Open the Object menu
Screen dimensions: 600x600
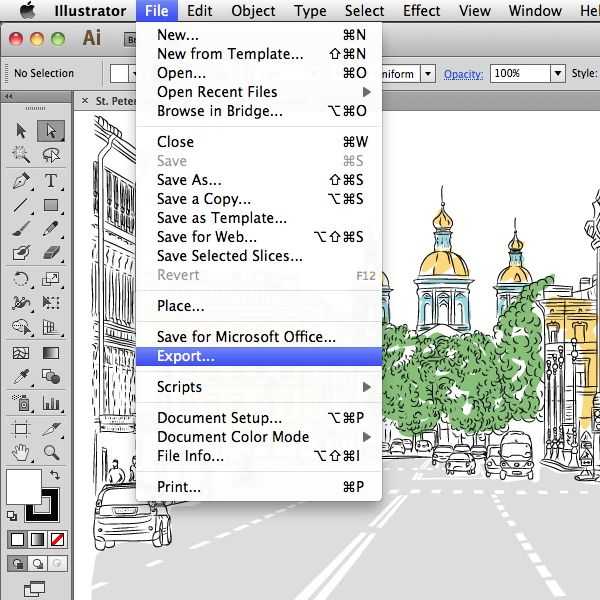point(253,11)
